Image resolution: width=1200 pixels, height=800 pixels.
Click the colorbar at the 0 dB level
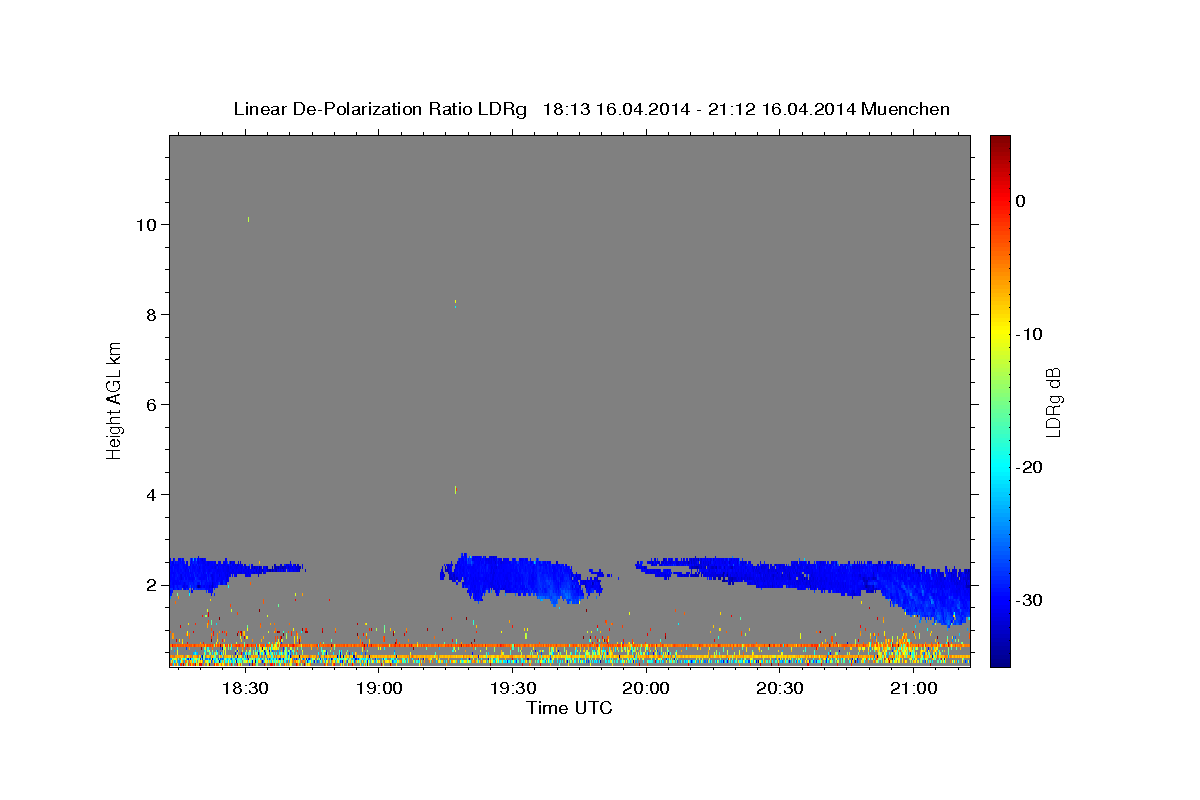[1000, 201]
